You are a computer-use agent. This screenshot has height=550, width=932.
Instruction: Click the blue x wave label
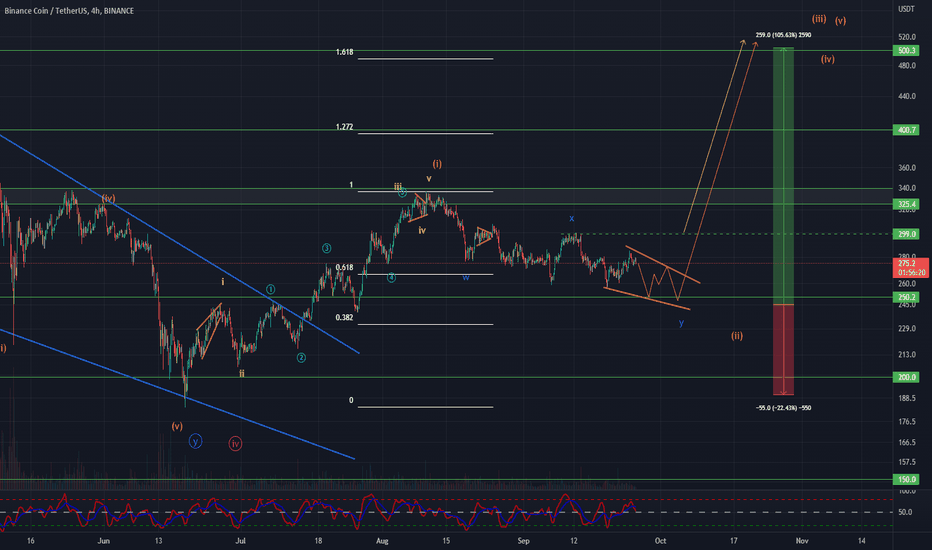[x=572, y=219]
